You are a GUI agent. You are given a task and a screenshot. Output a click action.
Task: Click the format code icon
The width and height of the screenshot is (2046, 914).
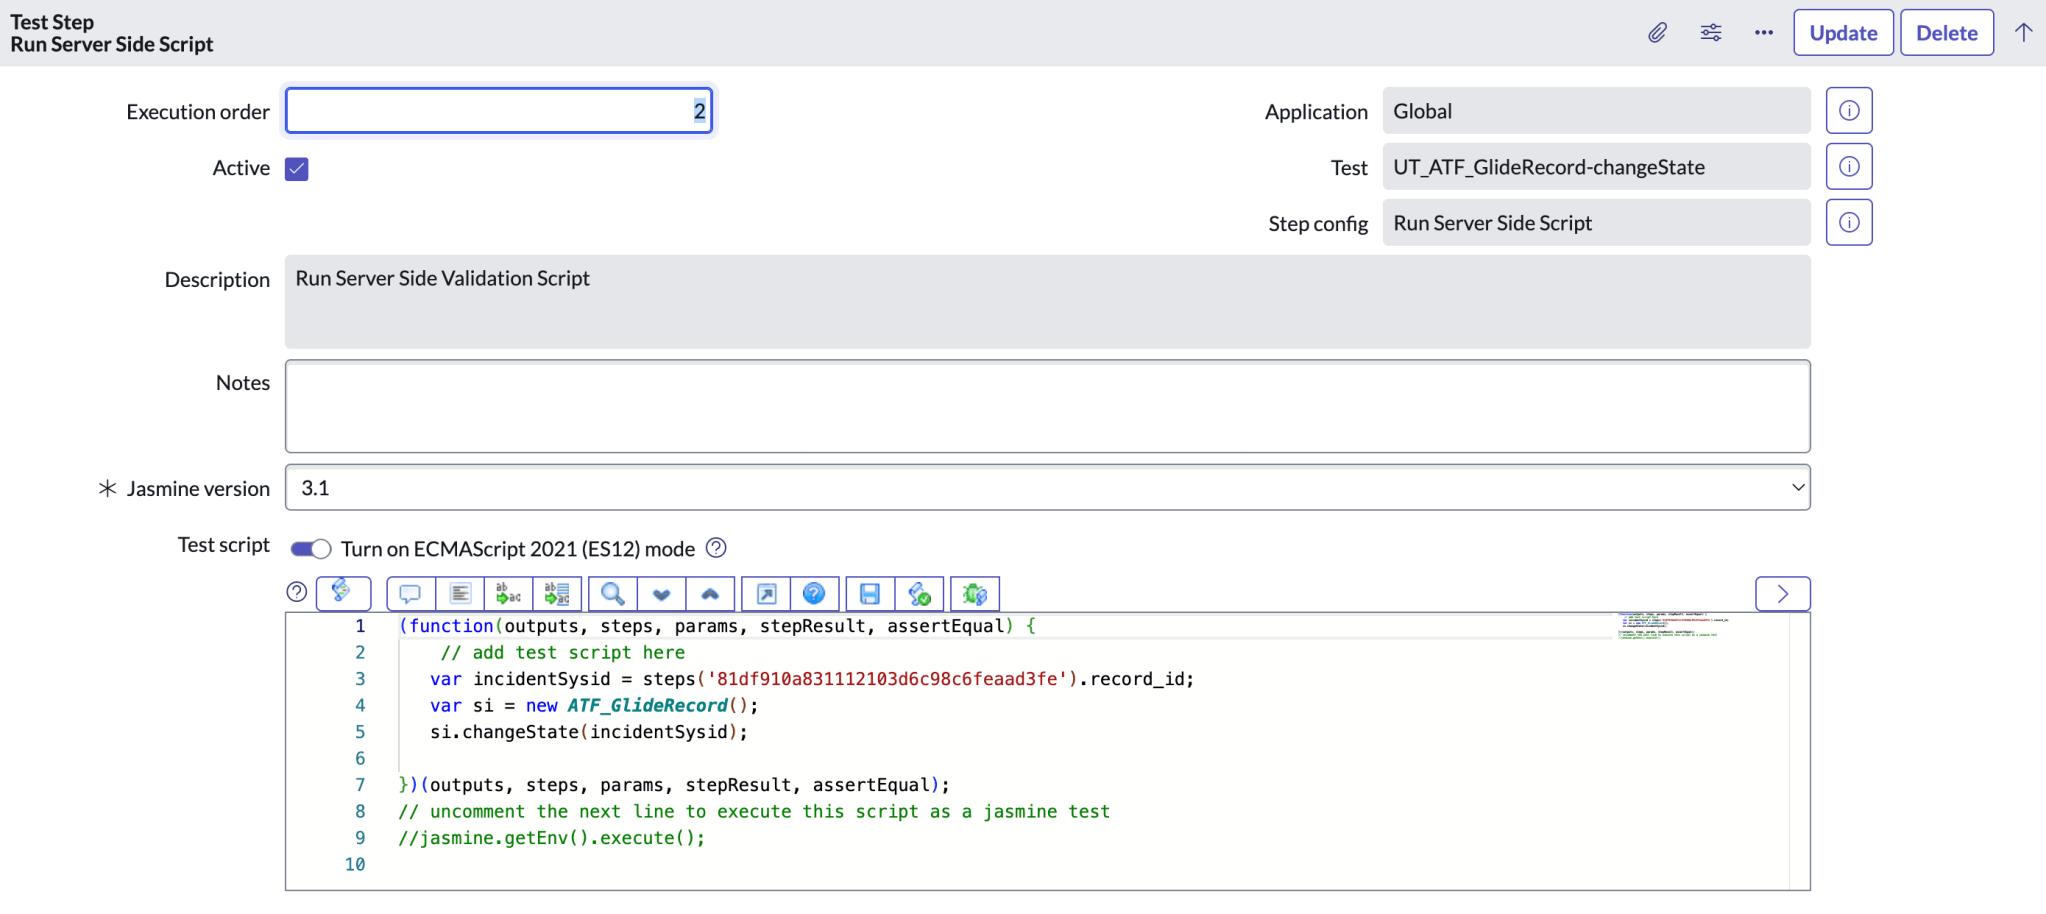(x=460, y=594)
